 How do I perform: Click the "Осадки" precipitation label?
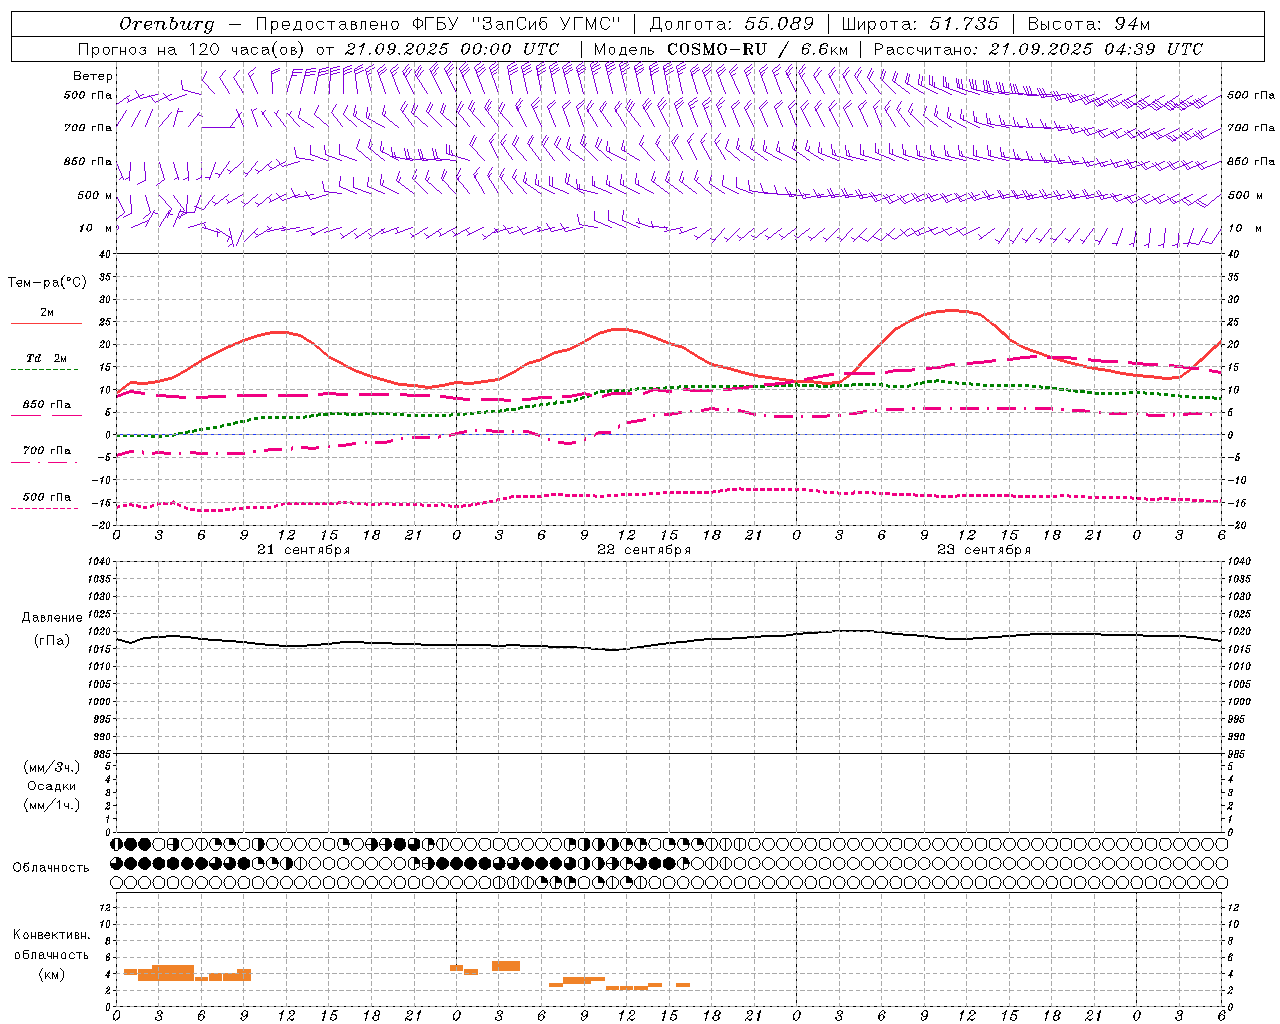coord(52,786)
